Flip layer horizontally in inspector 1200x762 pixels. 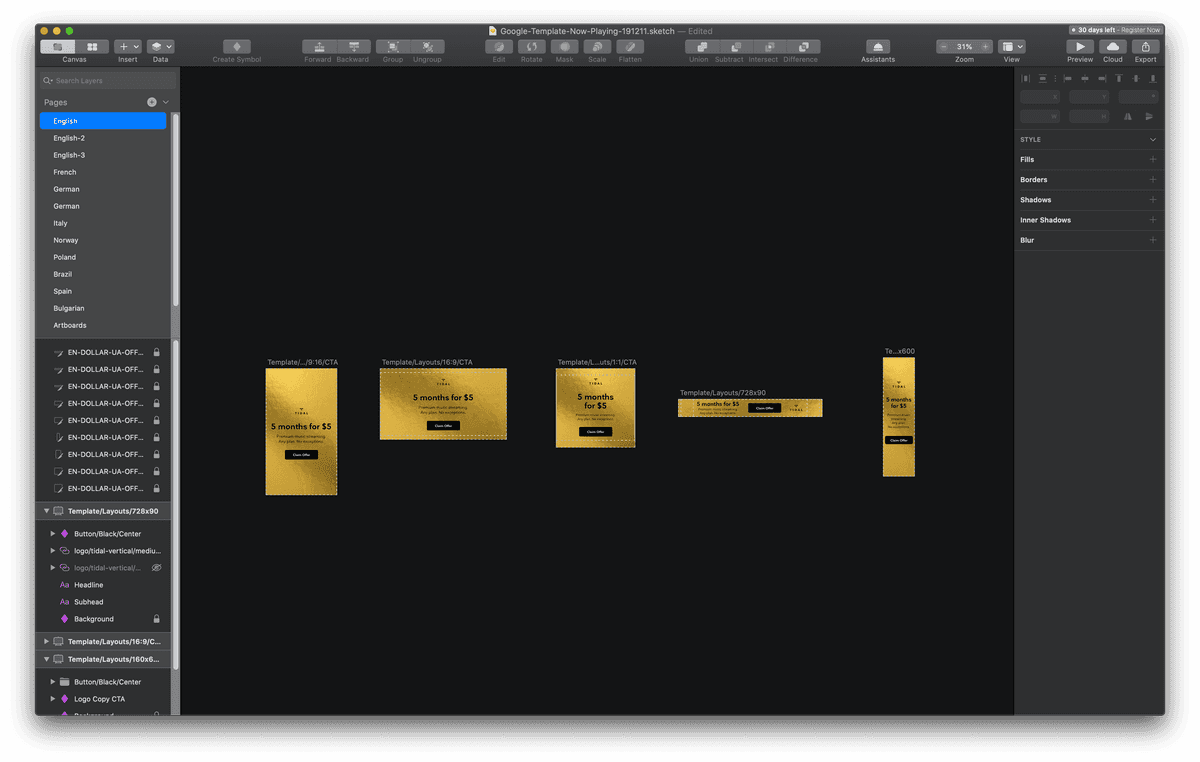click(1128, 117)
